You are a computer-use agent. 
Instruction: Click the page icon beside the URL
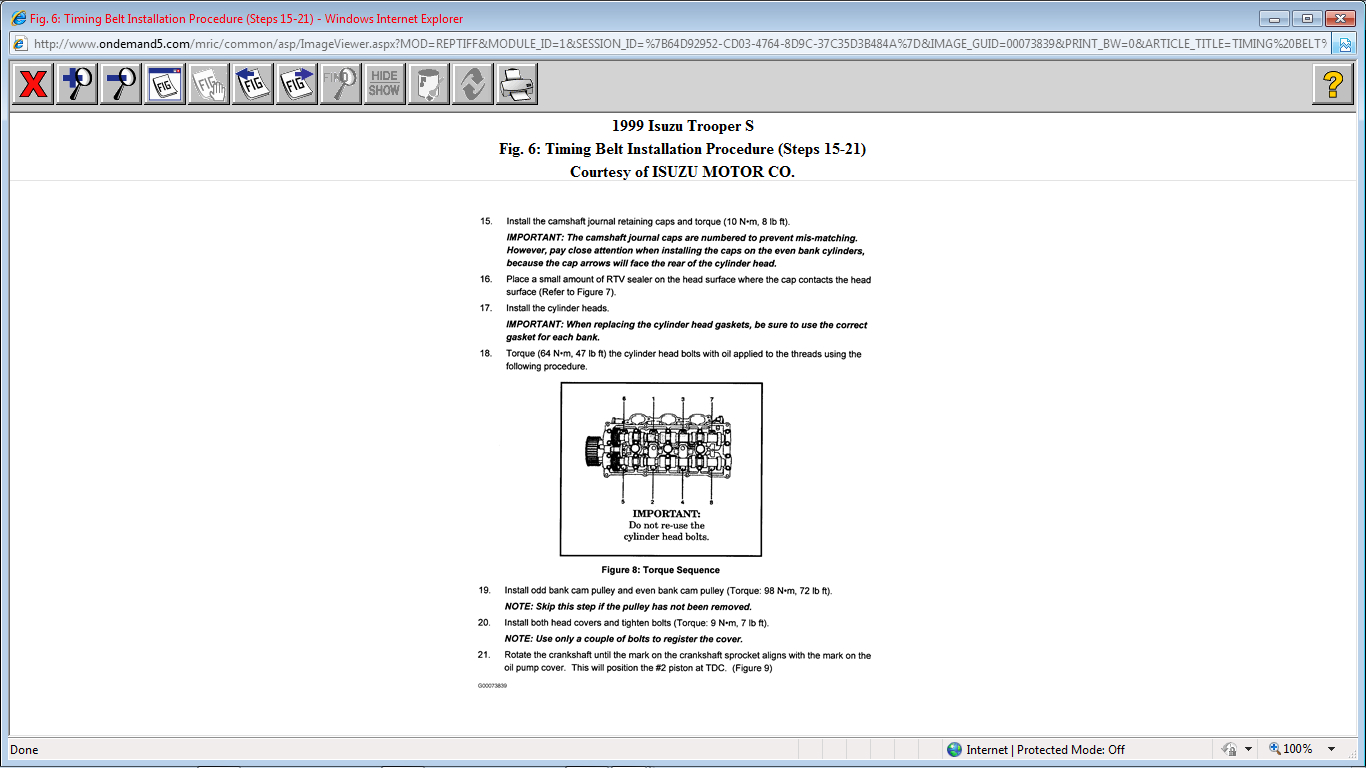click(19, 44)
